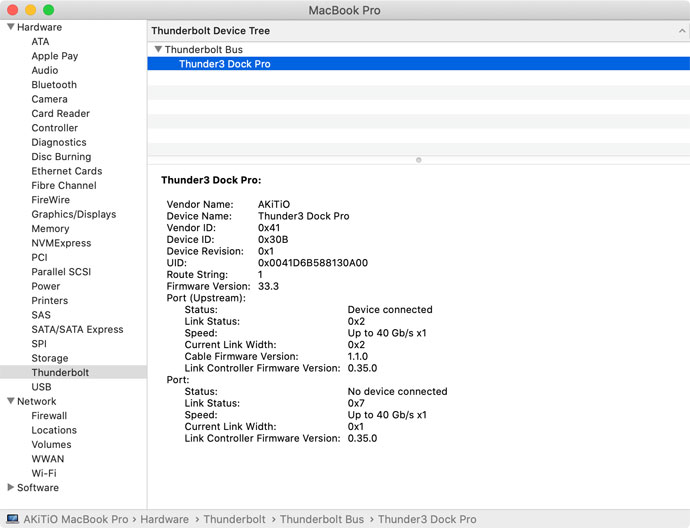Toggle sort arrow in device tree header

tap(681, 31)
